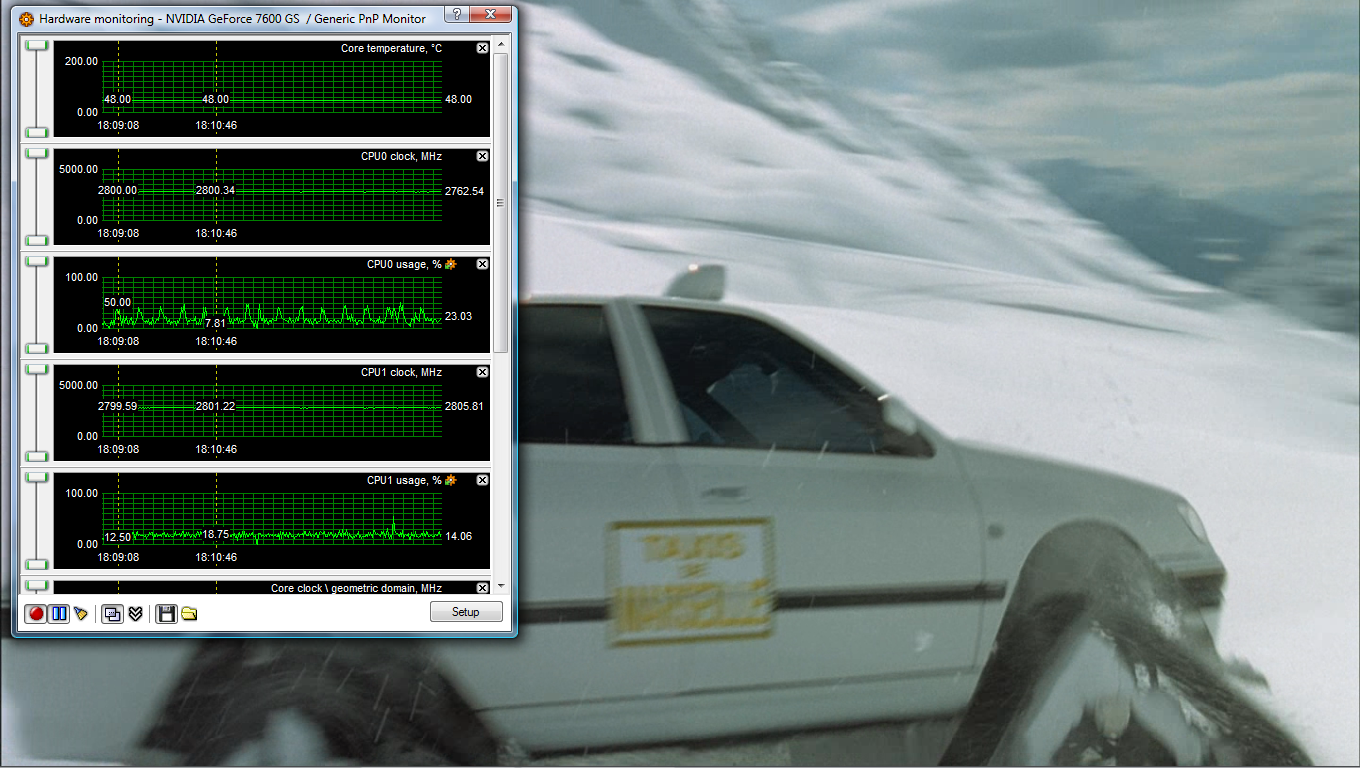The image size is (1360, 768).
Task: Click the CPU0 usage marker value 7.81
Action: click(215, 323)
